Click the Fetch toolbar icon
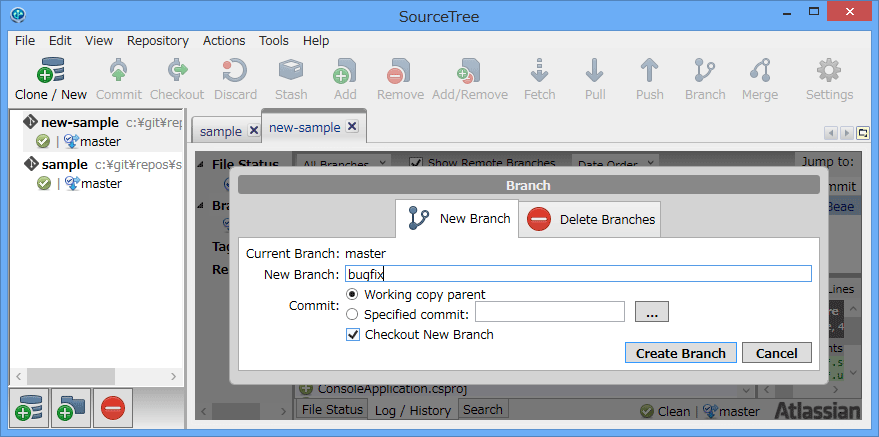Viewport: 879px width, 437px height. [539, 71]
